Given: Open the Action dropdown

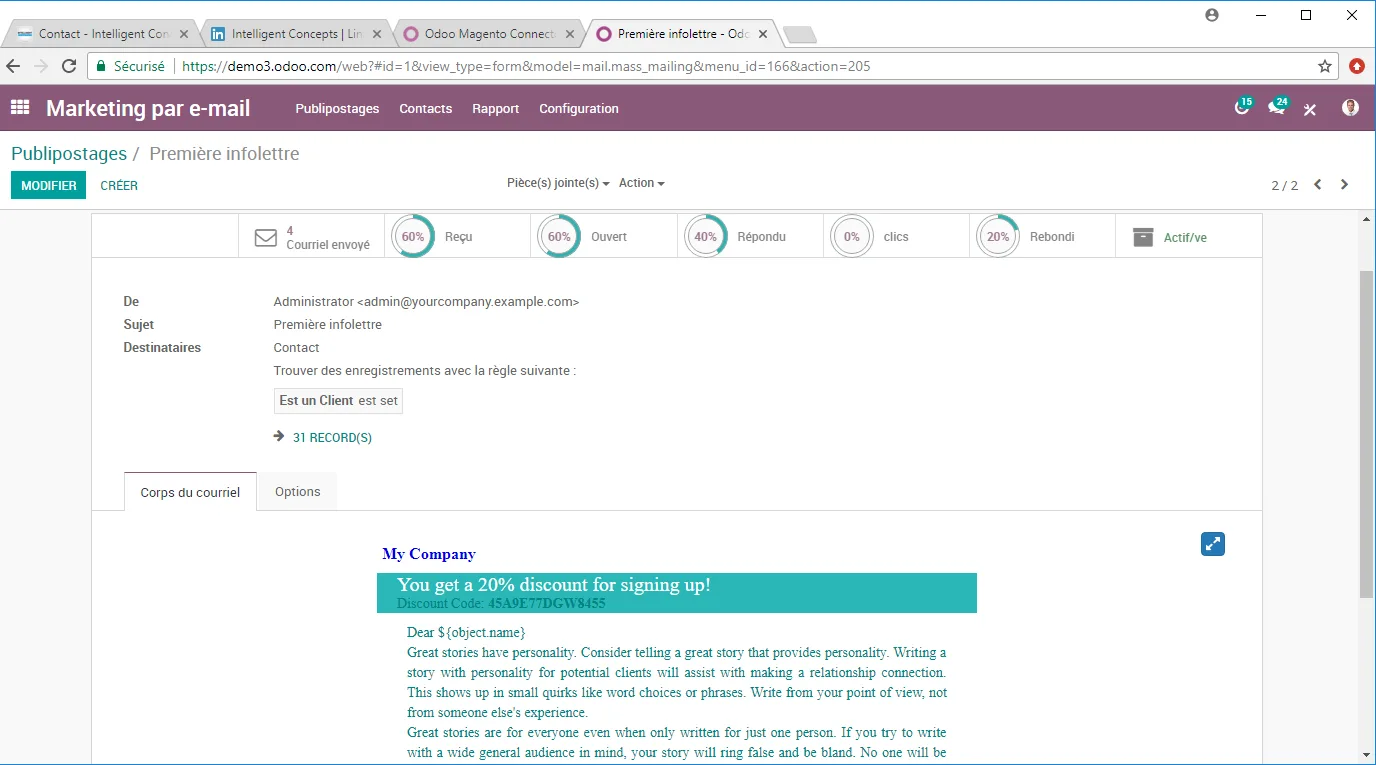Looking at the screenshot, I should pos(641,183).
